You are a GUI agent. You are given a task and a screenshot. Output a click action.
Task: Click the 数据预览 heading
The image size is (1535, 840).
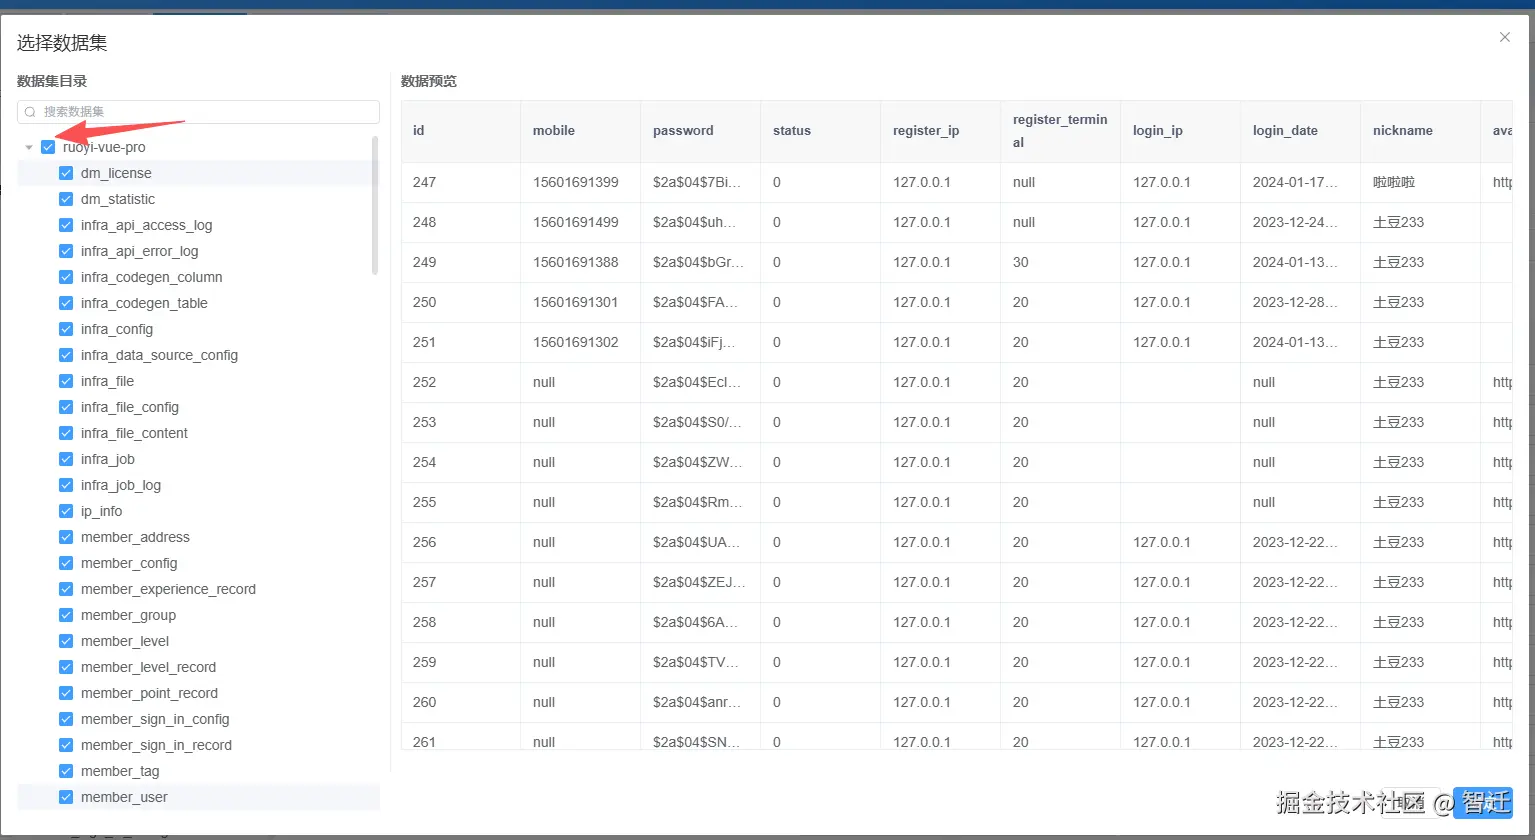tap(429, 81)
